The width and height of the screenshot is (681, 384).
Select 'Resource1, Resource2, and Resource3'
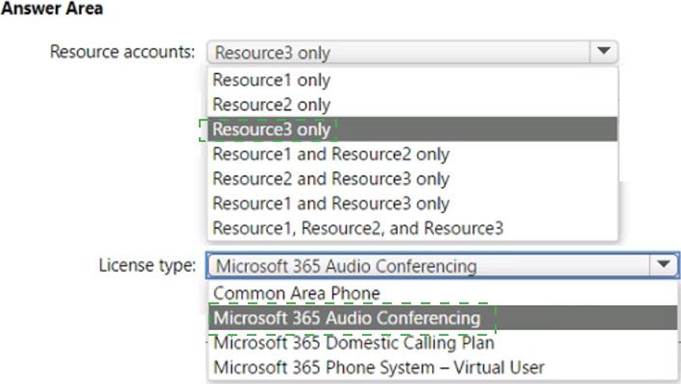413,228
